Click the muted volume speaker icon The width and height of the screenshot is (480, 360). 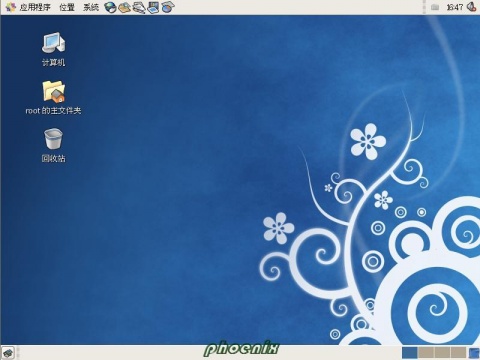(x=471, y=7)
